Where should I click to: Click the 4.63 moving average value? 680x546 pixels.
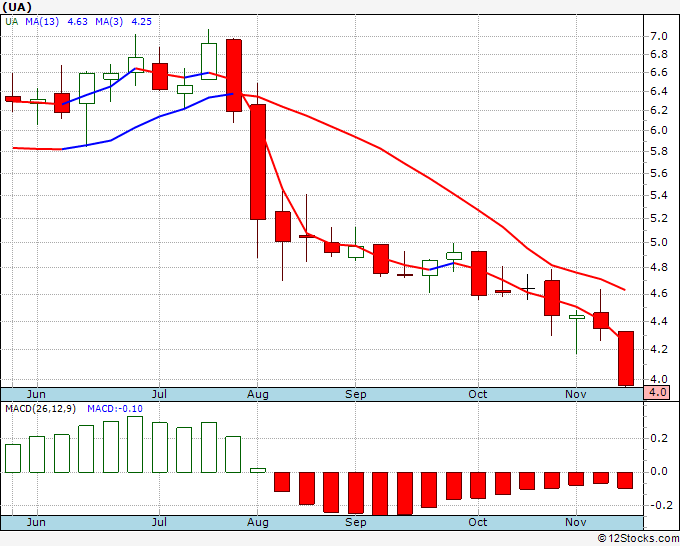coord(78,22)
